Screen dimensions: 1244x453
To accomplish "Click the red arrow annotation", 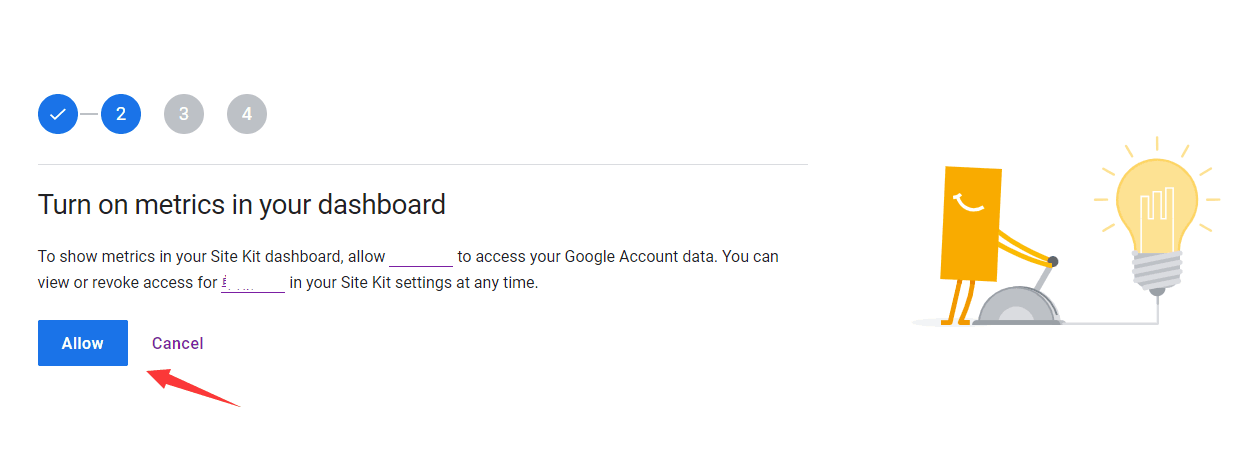I will (193, 388).
